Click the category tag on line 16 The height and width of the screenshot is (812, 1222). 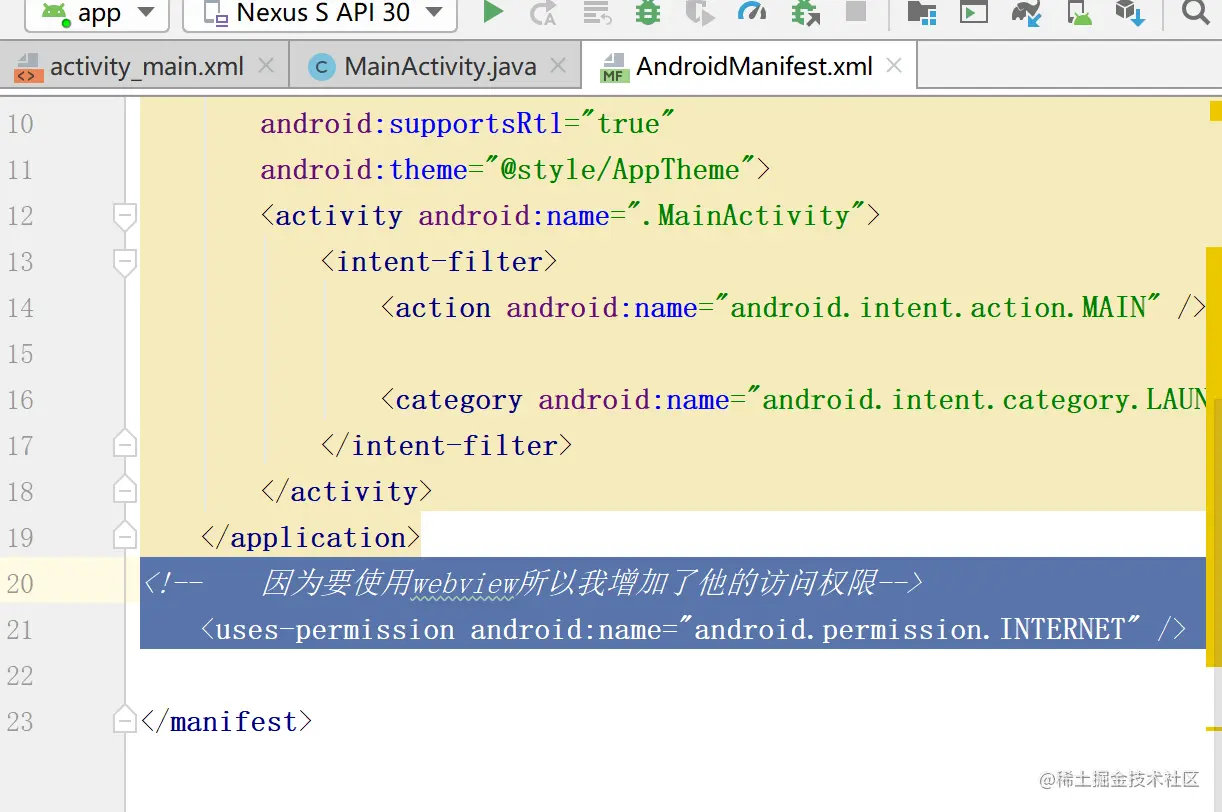click(458, 399)
